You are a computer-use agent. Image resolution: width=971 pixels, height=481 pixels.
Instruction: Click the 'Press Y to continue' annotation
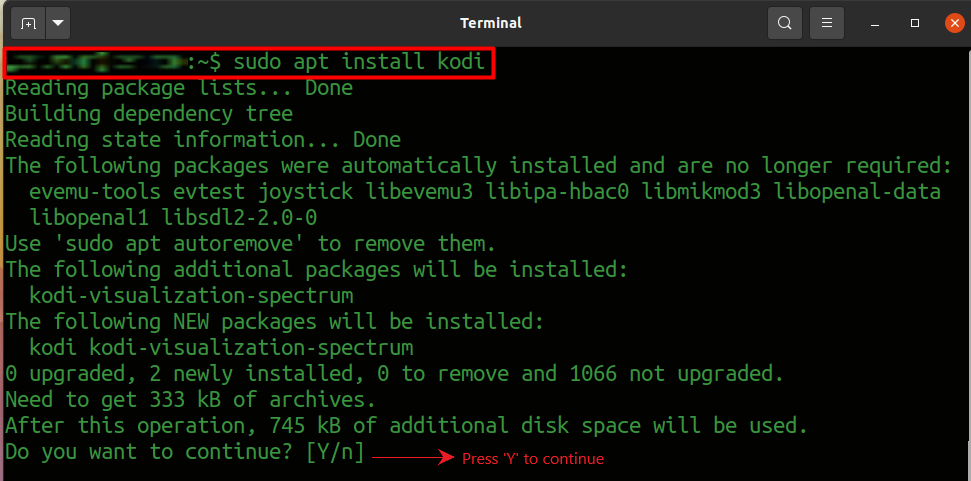pos(533,459)
